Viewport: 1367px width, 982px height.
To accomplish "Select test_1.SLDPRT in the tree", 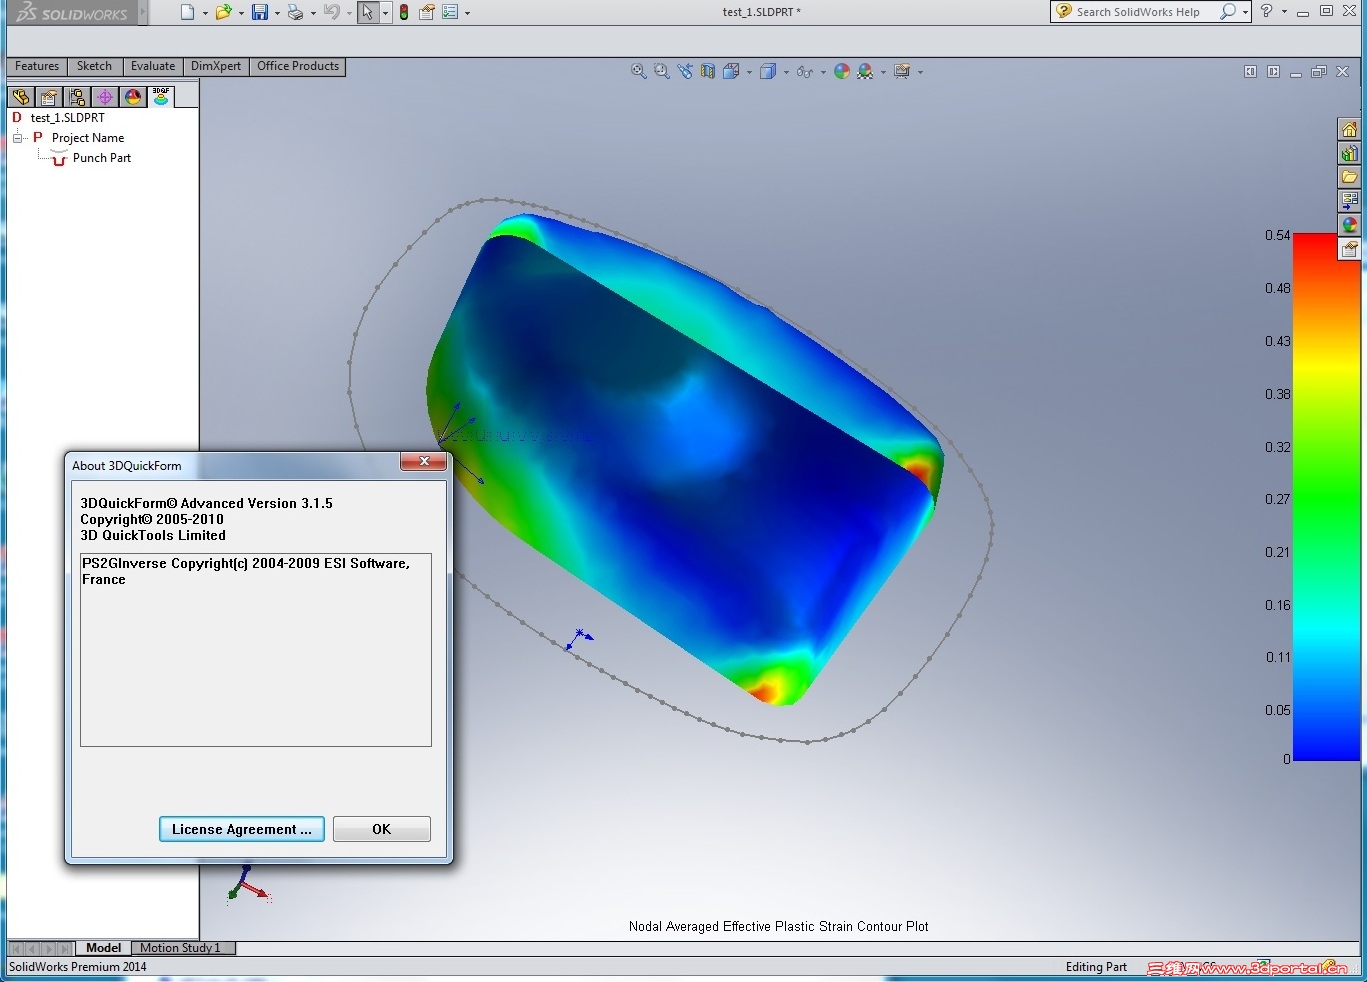I will pos(67,118).
